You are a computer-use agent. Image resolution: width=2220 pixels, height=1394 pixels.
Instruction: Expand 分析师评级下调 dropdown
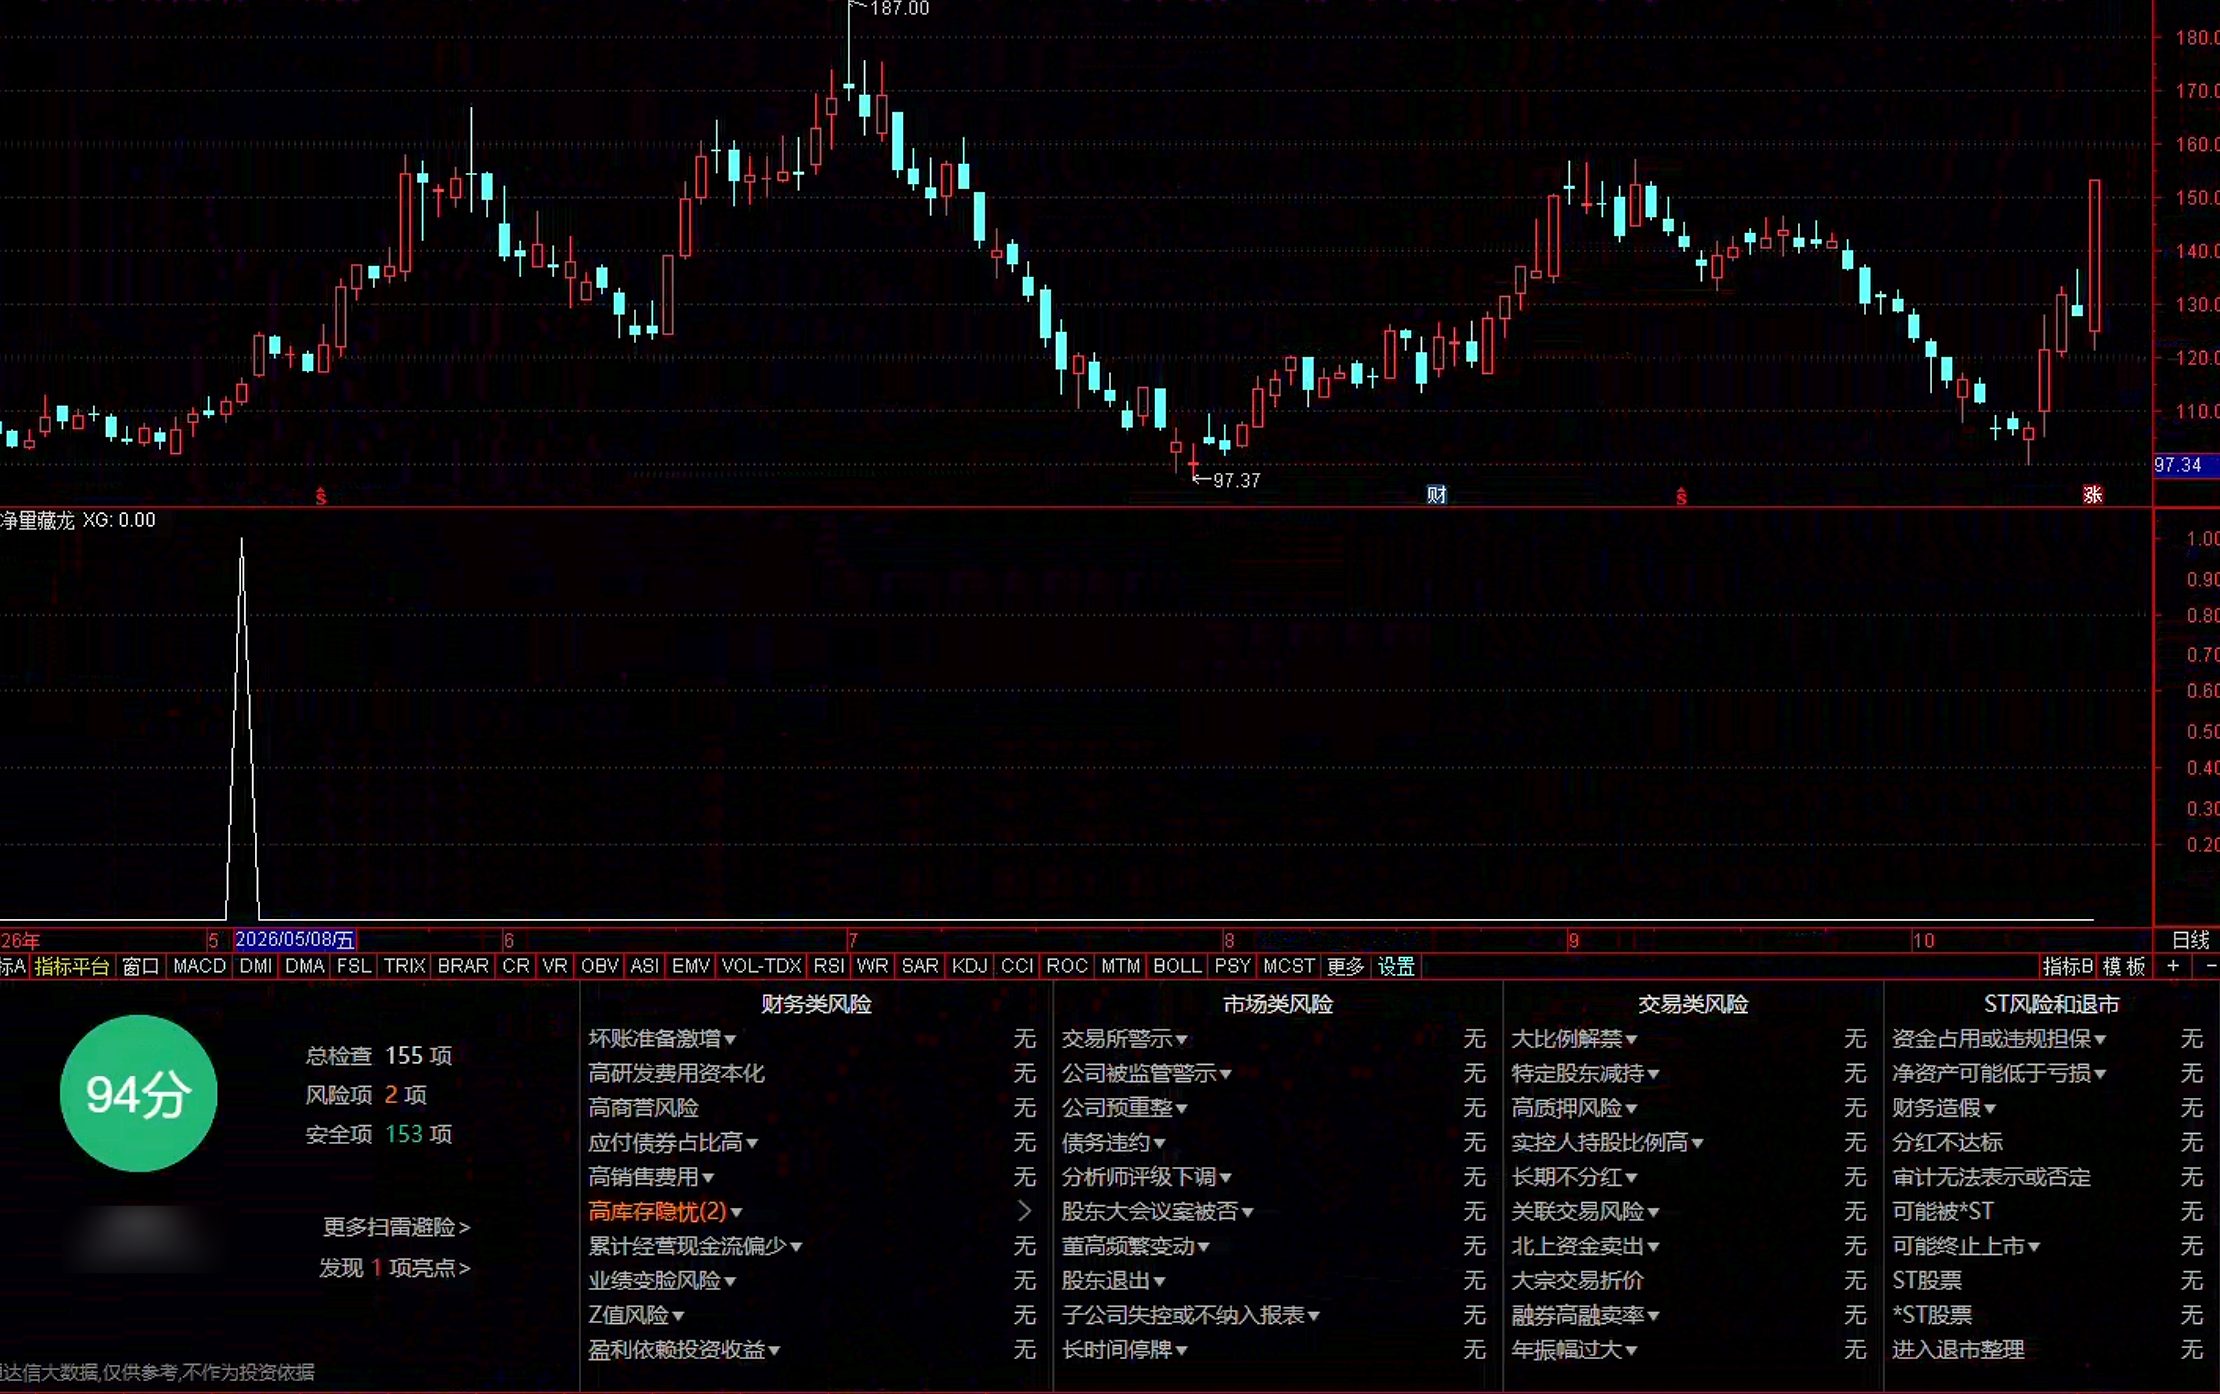[1147, 1177]
